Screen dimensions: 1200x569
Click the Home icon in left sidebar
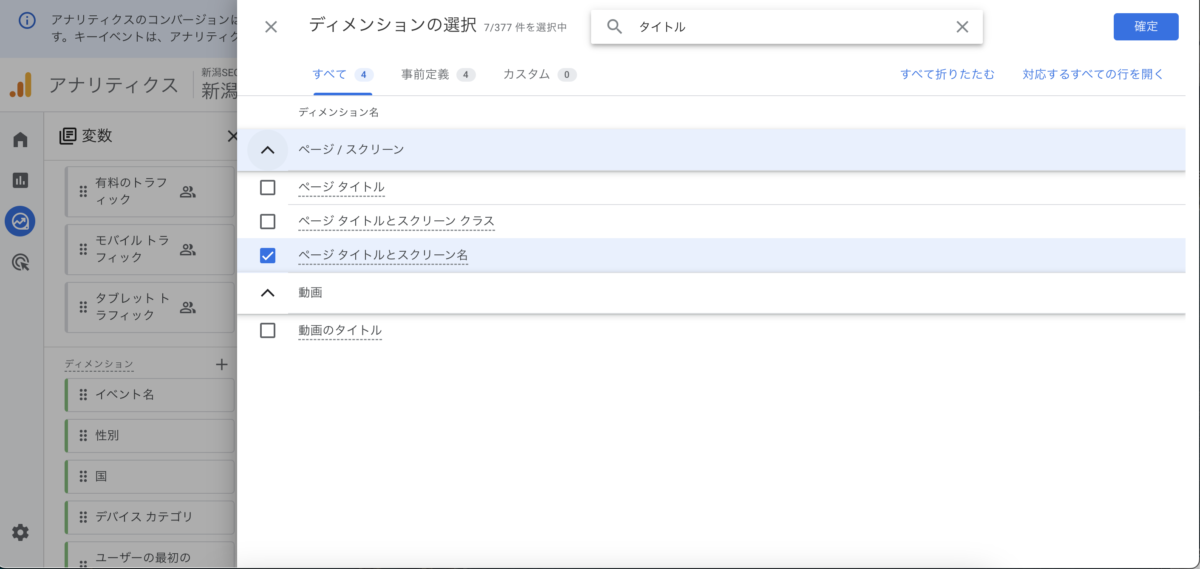pos(20,139)
